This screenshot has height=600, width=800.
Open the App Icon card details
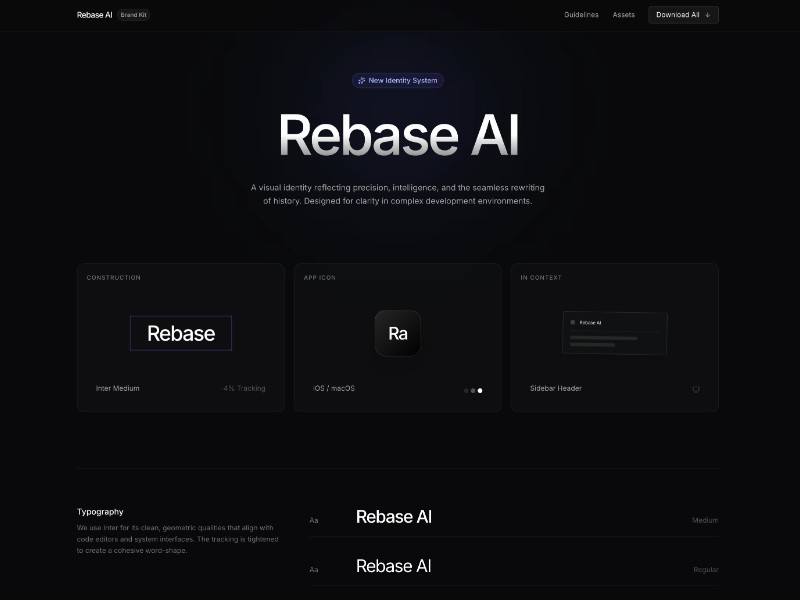point(397,300)
